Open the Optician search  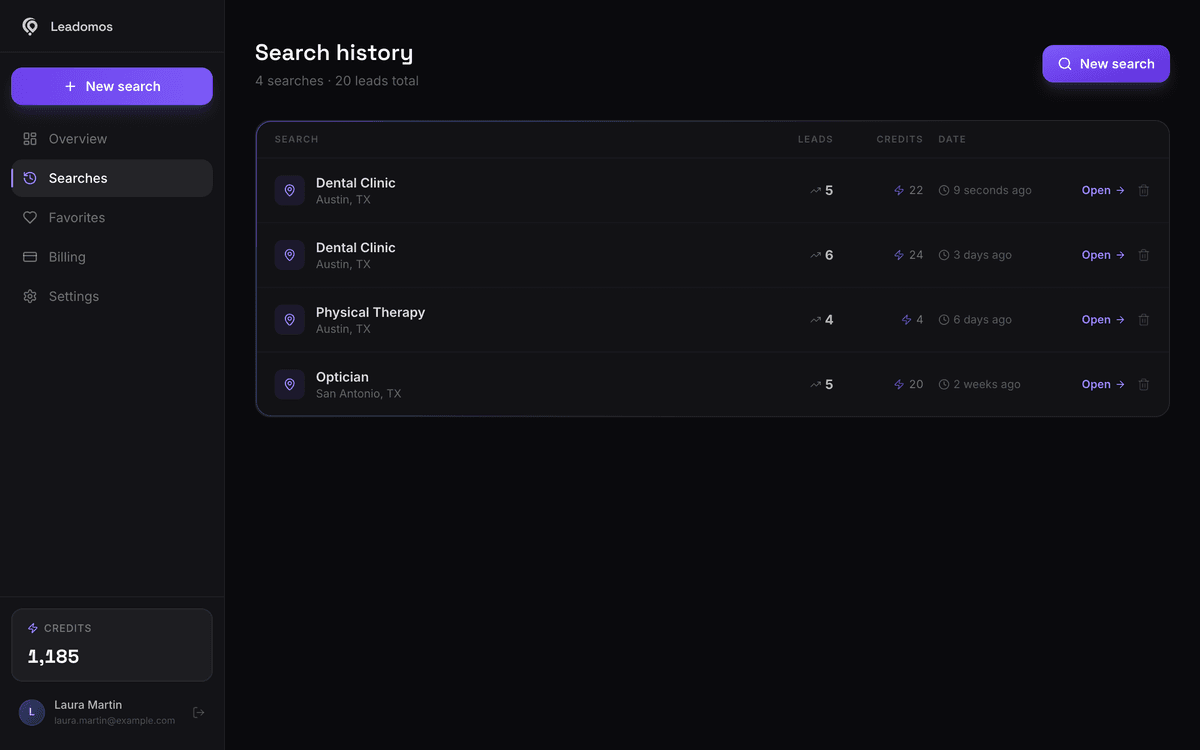(1103, 385)
